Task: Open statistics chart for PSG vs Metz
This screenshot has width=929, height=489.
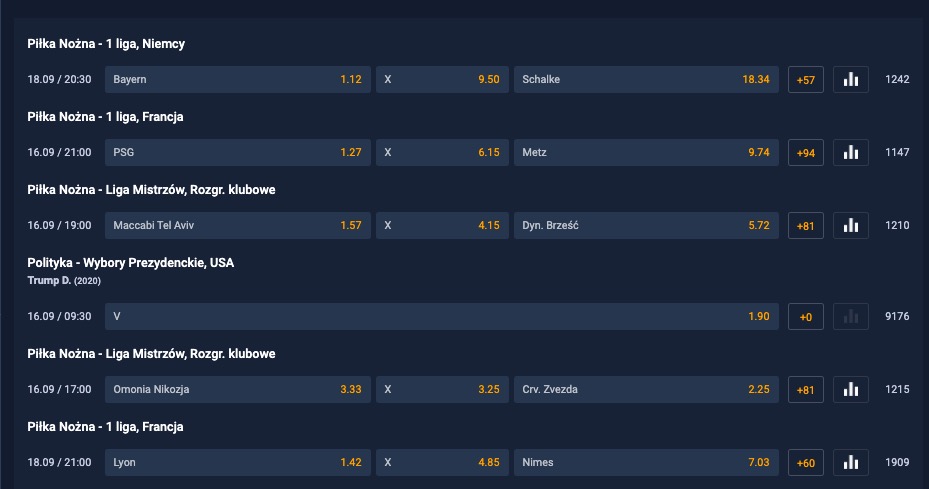Action: coord(851,152)
